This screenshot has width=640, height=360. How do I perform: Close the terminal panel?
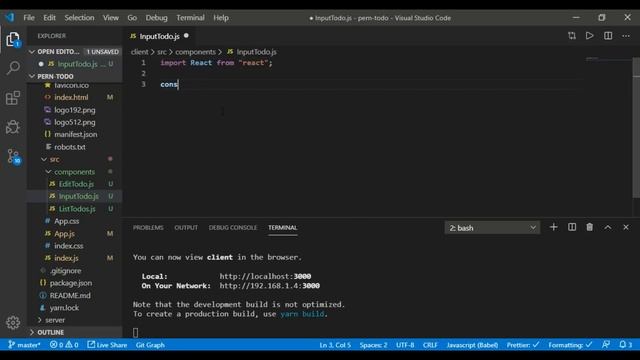pyautogui.click(x=626, y=227)
